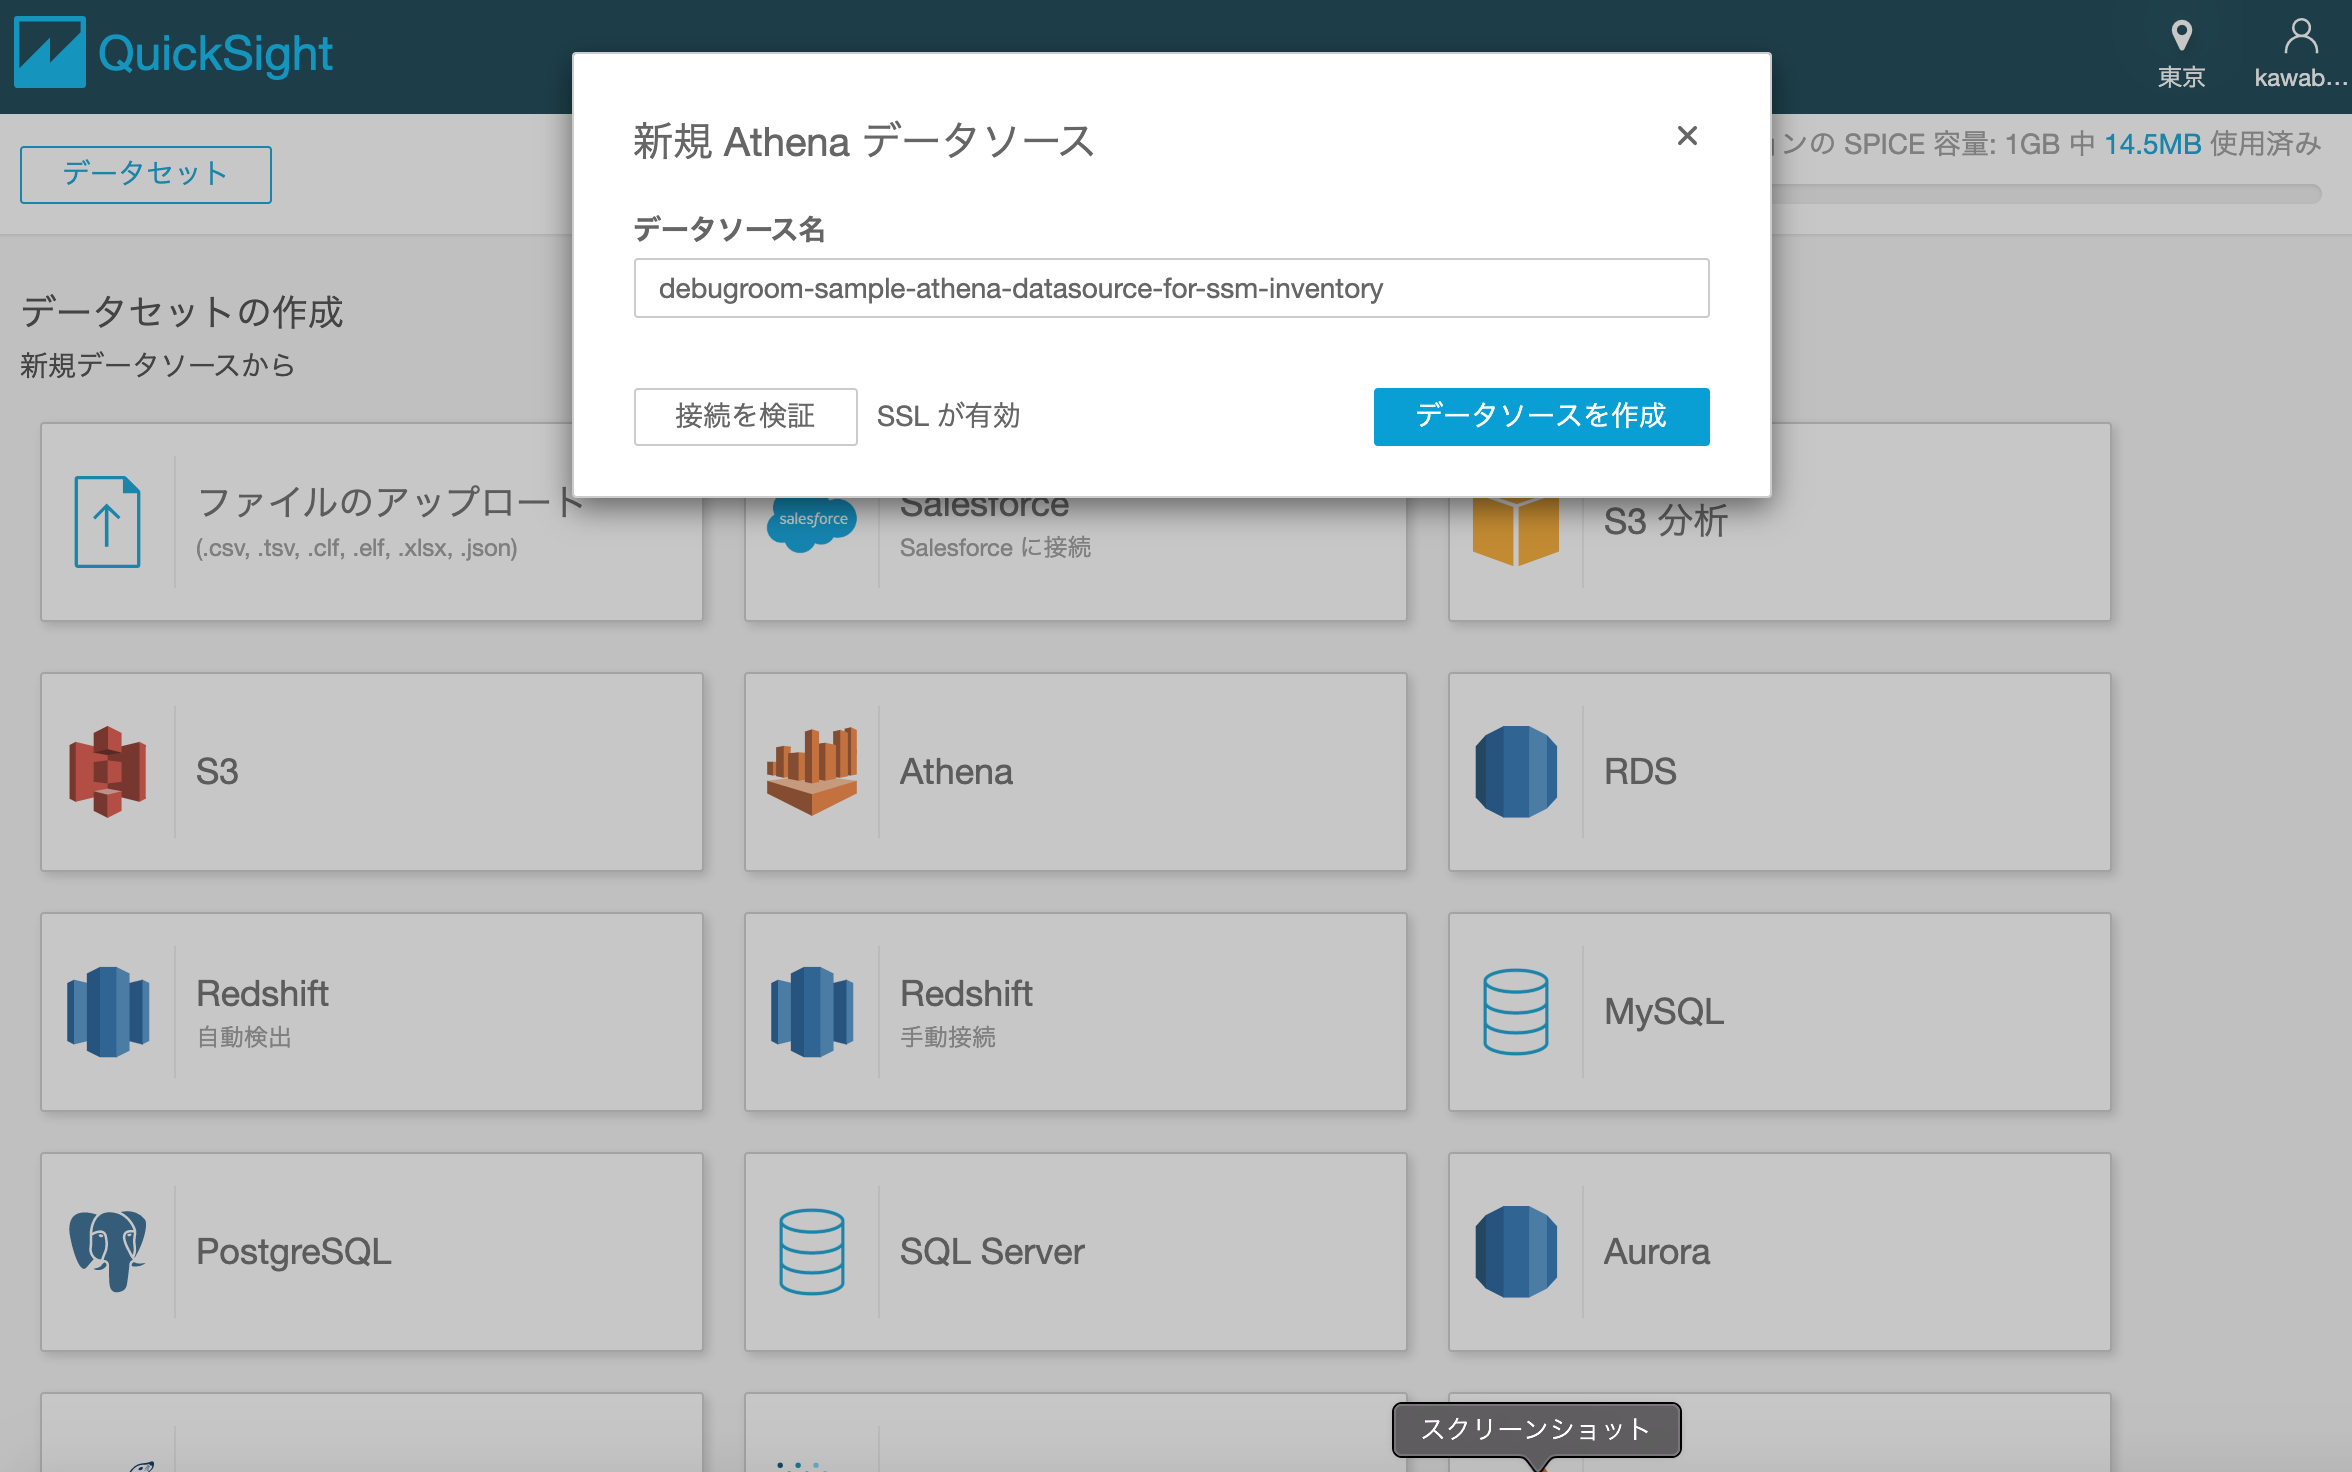Image resolution: width=2352 pixels, height=1472 pixels.
Task: Click the PostgreSQL elephant icon
Action: [x=107, y=1252]
